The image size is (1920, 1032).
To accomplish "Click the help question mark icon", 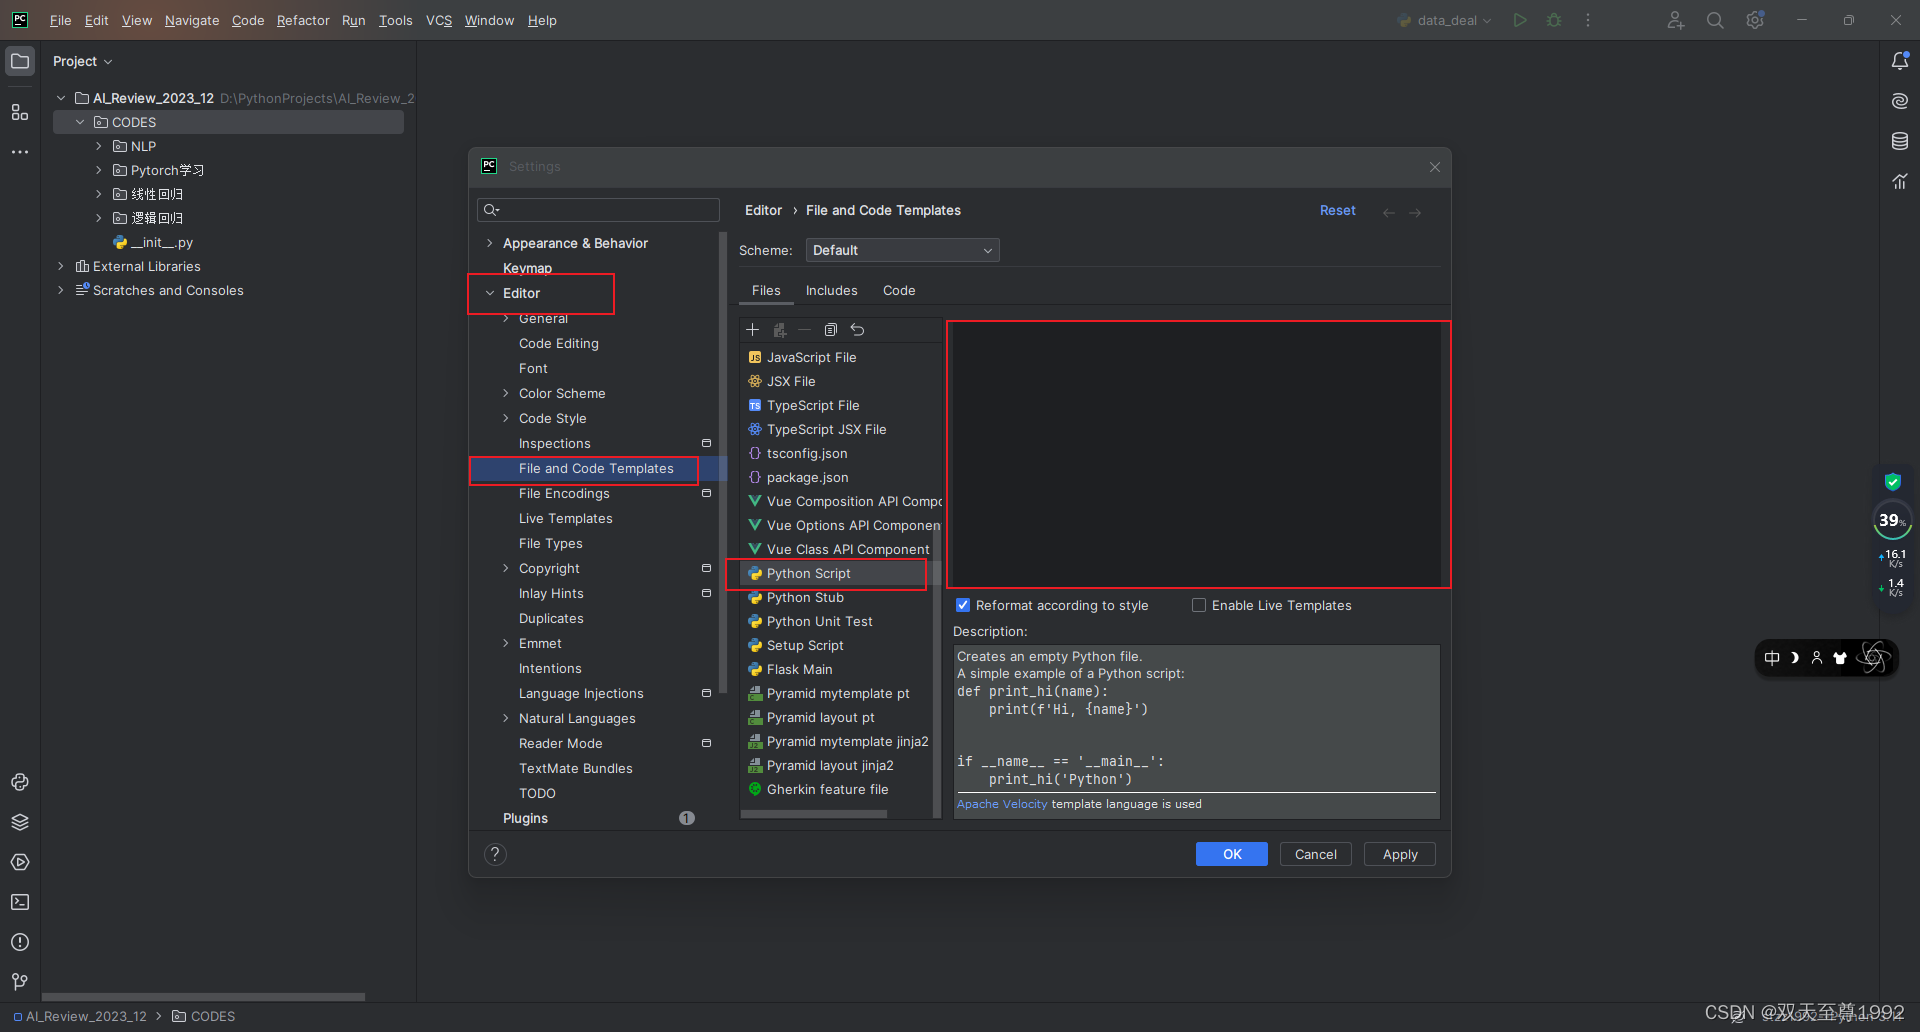I will [495, 854].
